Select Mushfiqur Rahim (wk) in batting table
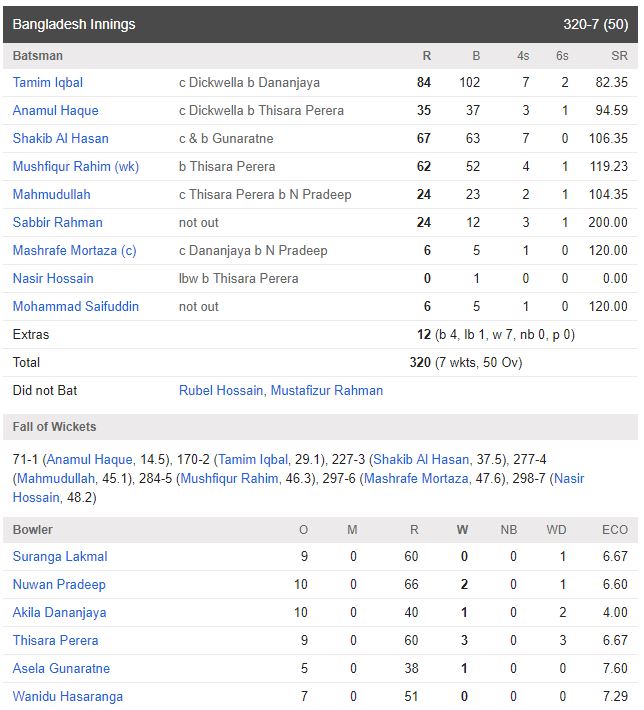The width and height of the screenshot is (644, 710). [x=76, y=167]
